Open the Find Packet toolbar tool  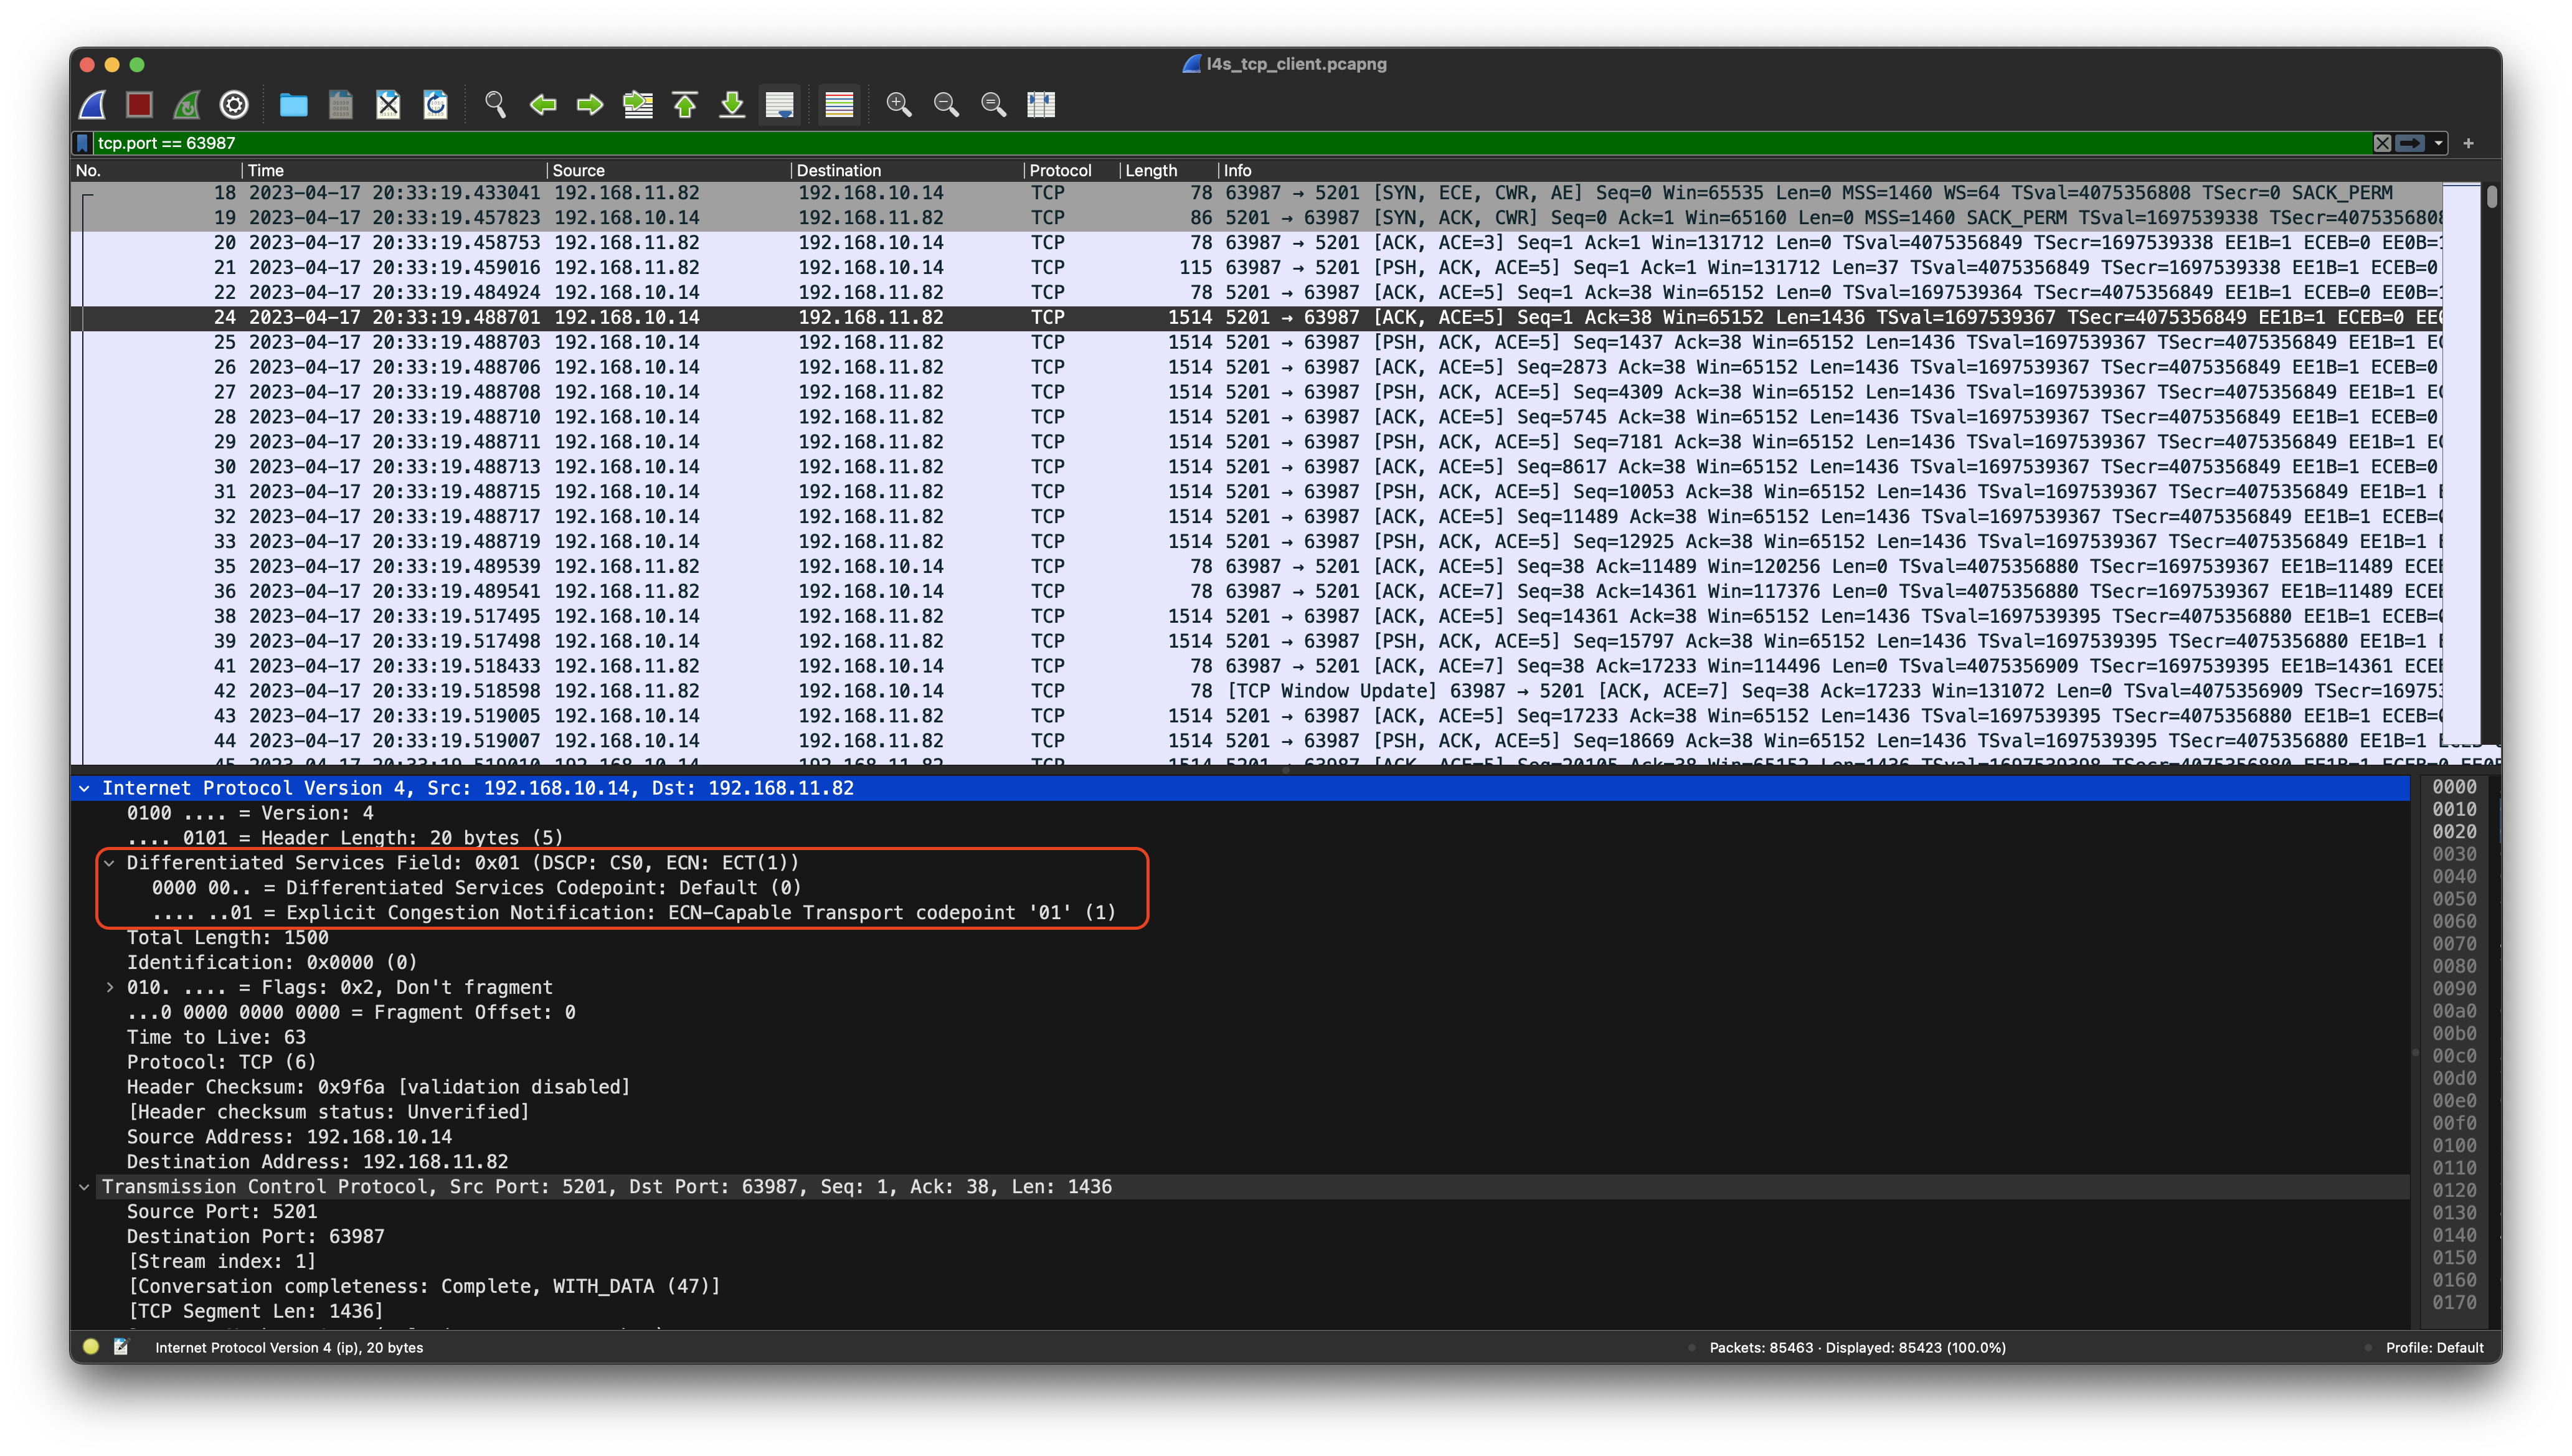[x=494, y=104]
